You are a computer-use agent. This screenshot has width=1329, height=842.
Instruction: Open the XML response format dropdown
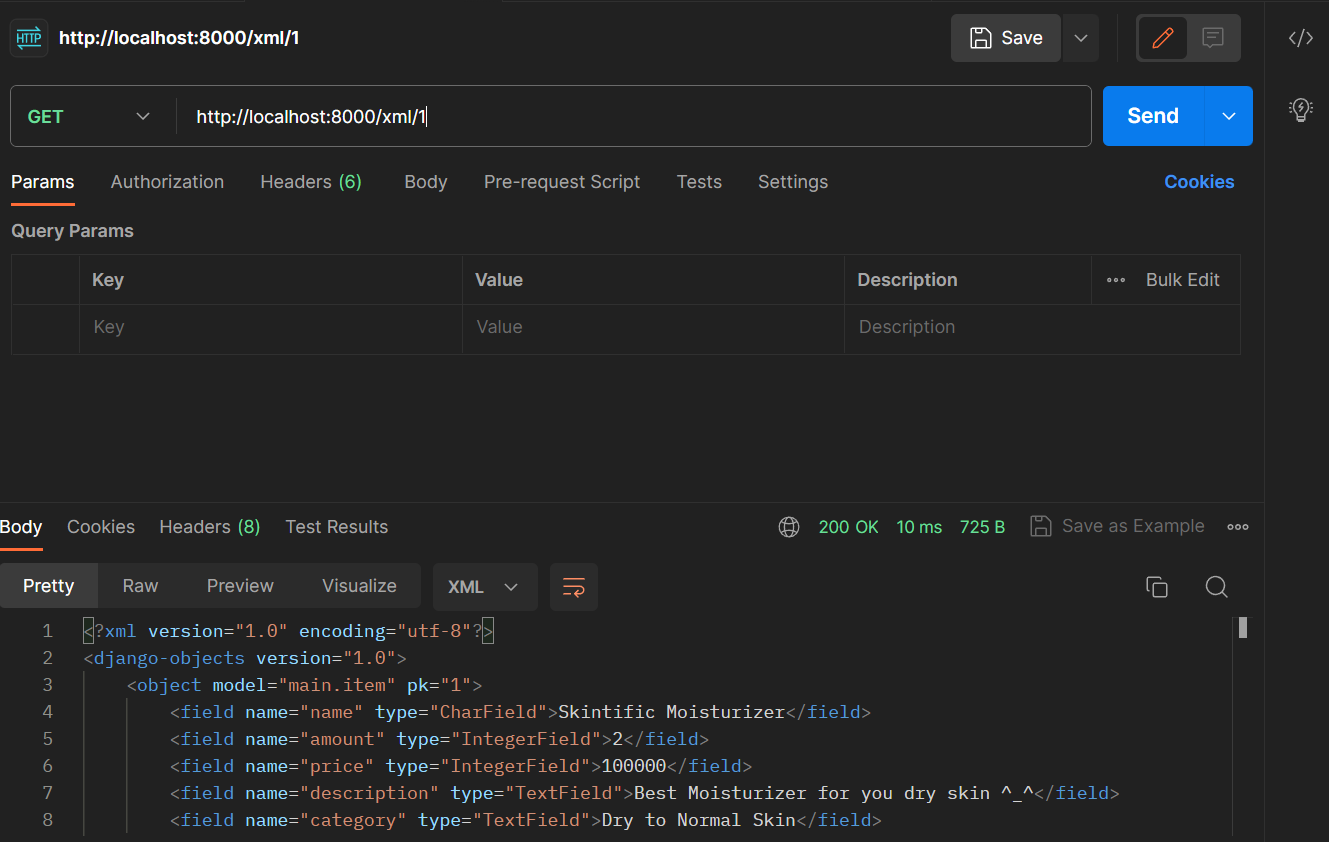(484, 587)
